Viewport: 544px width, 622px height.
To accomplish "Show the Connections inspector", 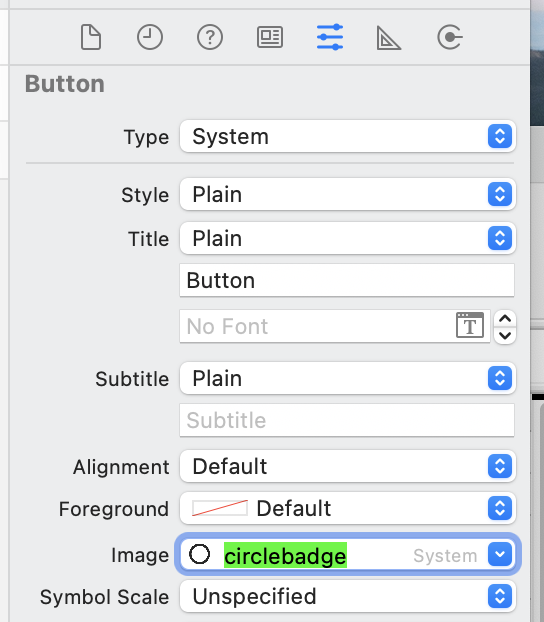I will [x=450, y=37].
